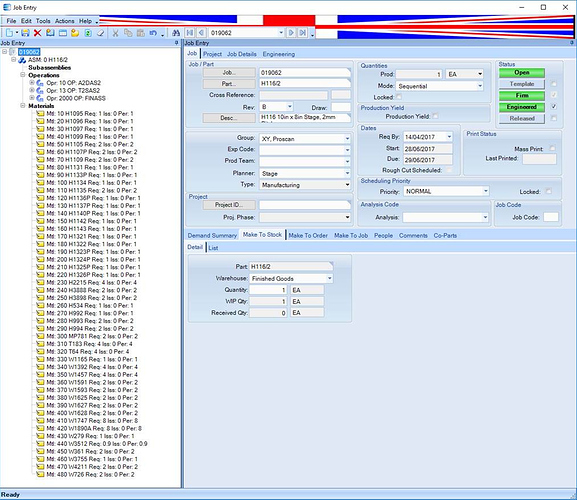Click the Undo arrow icon
This screenshot has width=577, height=500.
pyautogui.click(x=153, y=33)
